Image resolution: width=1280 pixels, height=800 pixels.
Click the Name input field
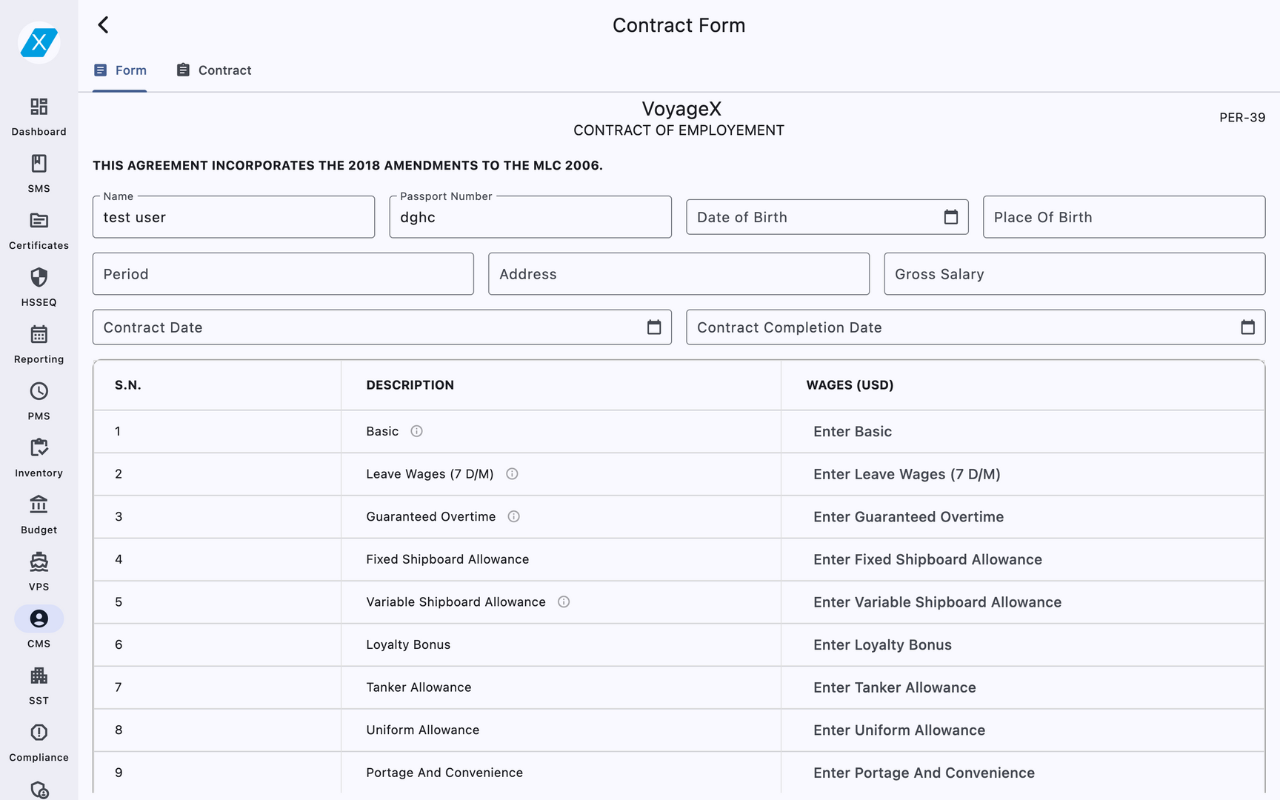click(x=234, y=217)
